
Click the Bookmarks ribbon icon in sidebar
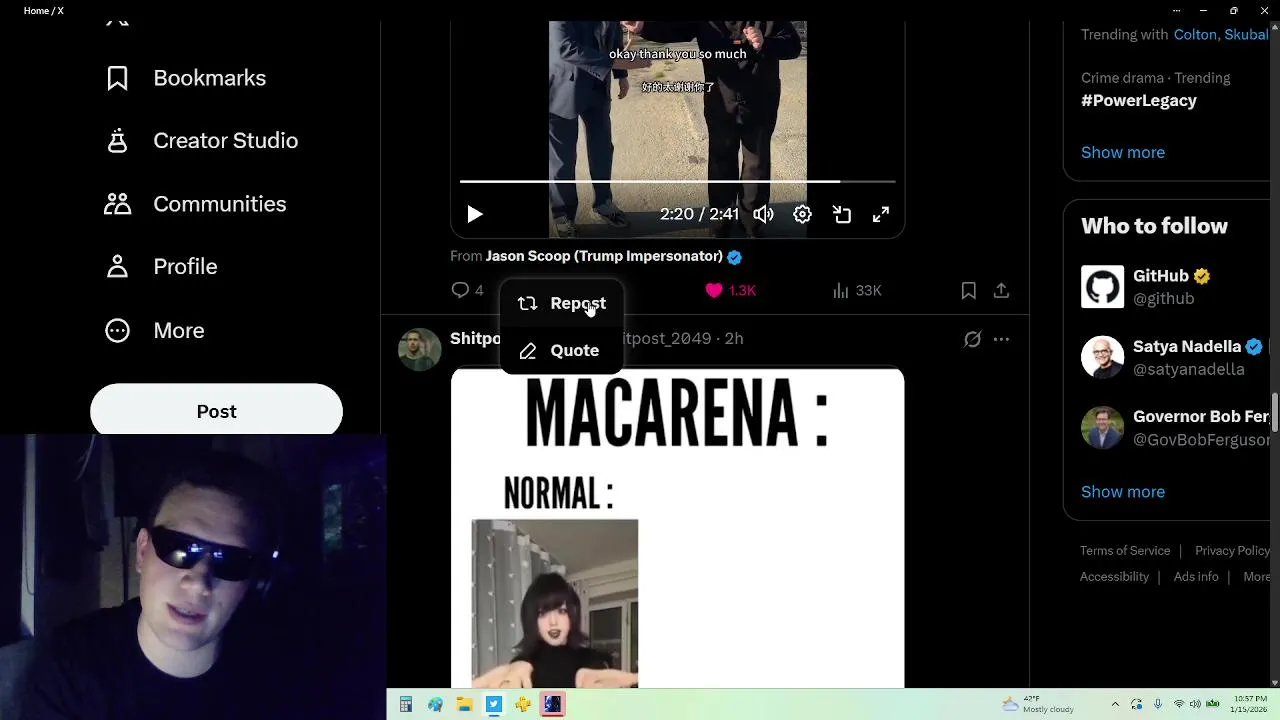coord(118,78)
